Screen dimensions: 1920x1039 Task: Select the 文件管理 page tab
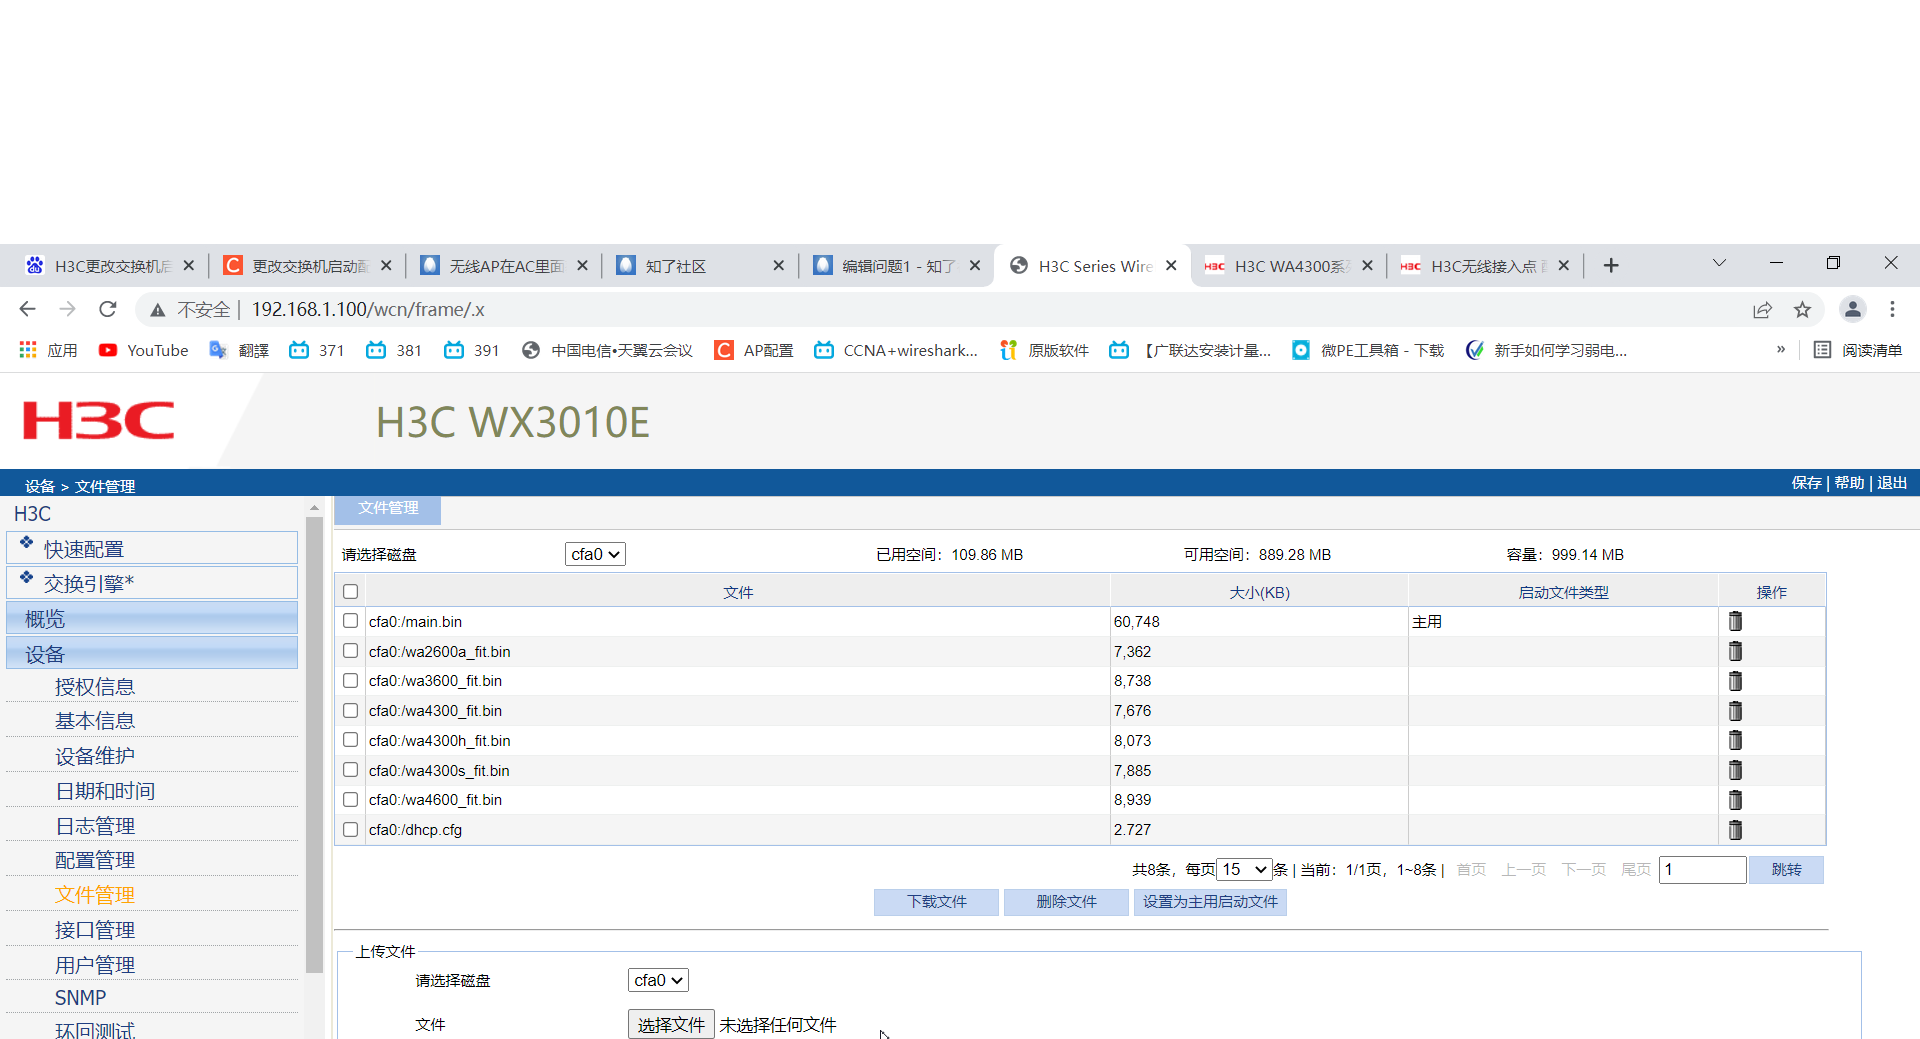coord(388,508)
